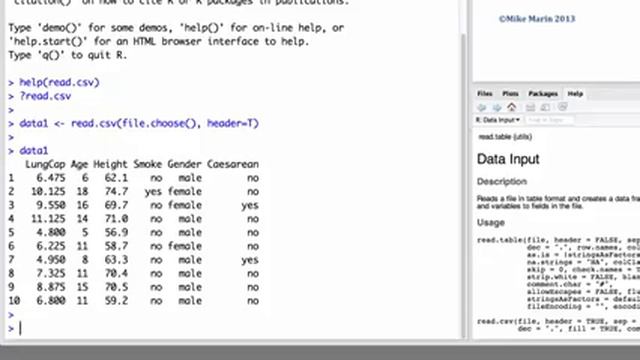
Task: Click LungCap value 9.550 in row 3
Action: pos(51,205)
